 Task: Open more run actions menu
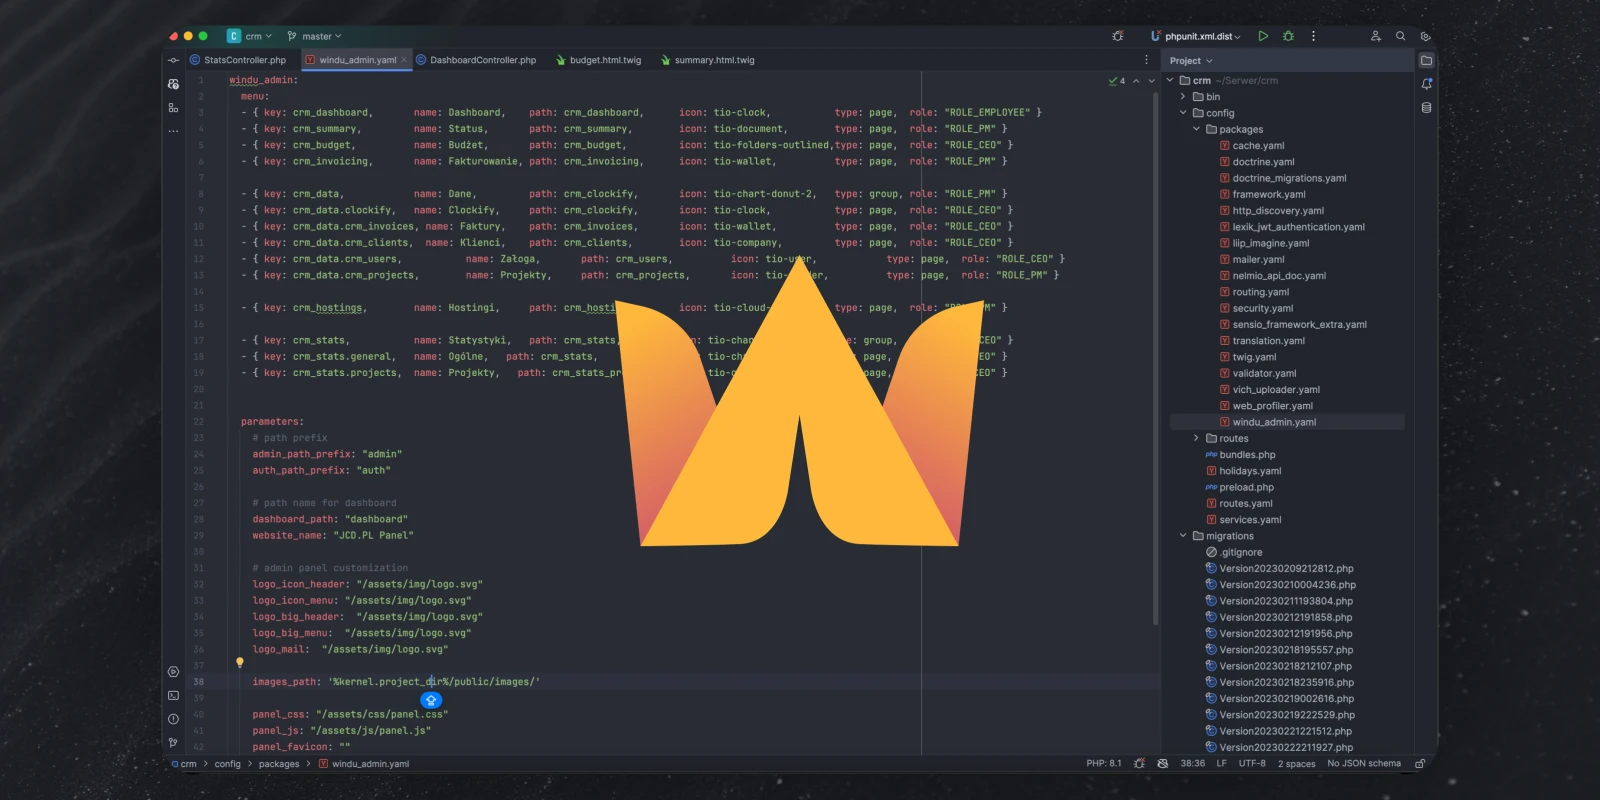pos(1313,36)
